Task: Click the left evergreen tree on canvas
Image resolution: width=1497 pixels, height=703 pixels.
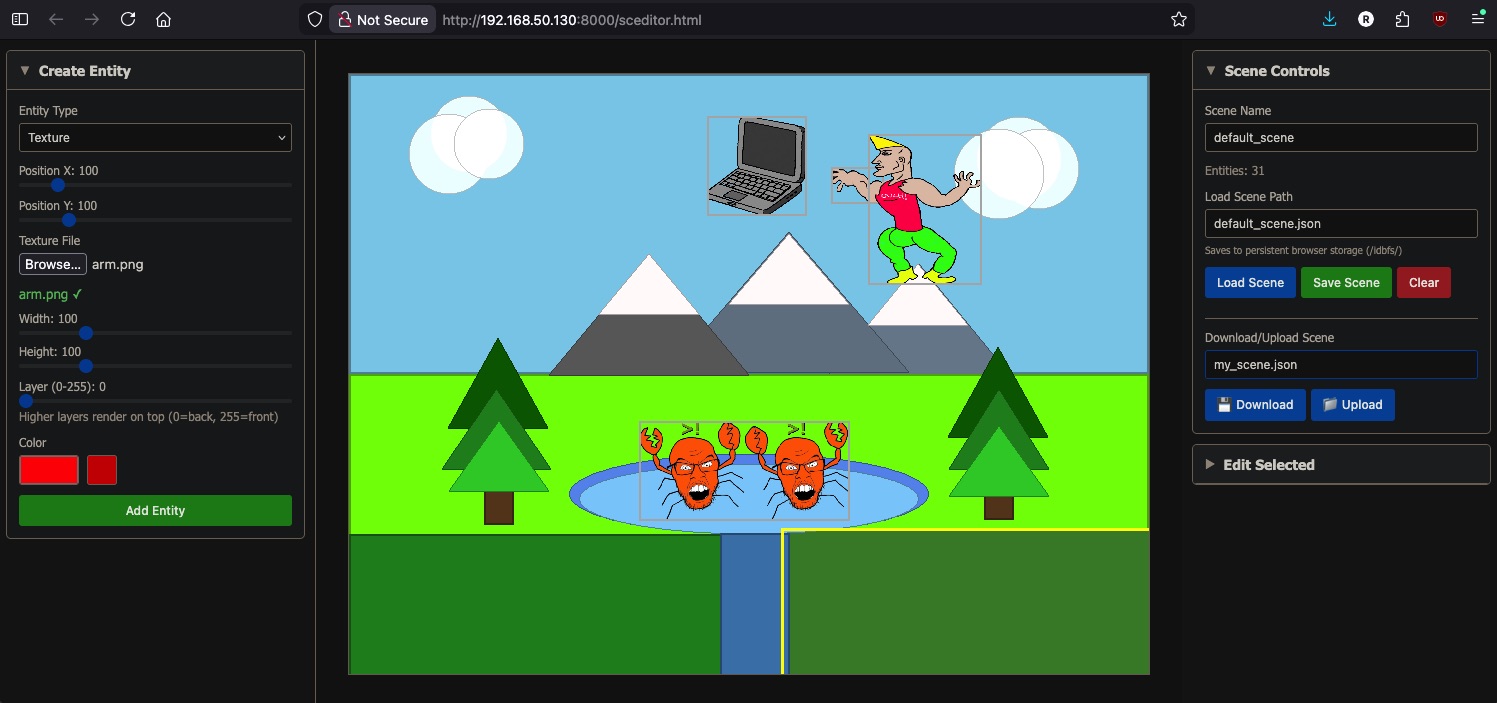Action: pos(498,431)
